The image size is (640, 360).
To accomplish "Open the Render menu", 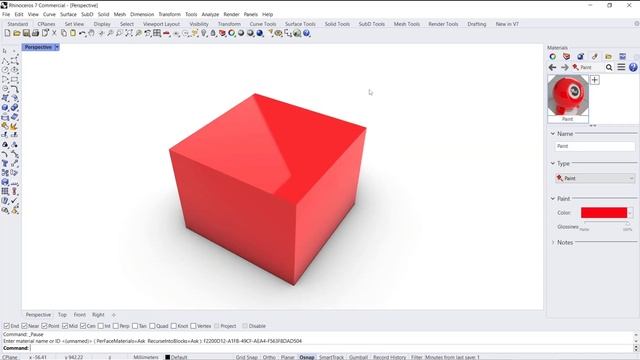I will 231,14.
